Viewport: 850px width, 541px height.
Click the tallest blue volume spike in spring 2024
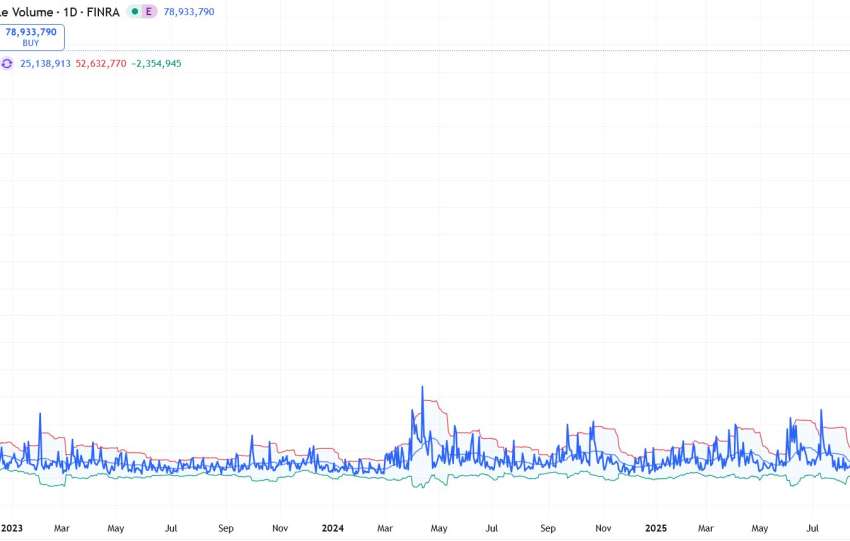pos(422,388)
